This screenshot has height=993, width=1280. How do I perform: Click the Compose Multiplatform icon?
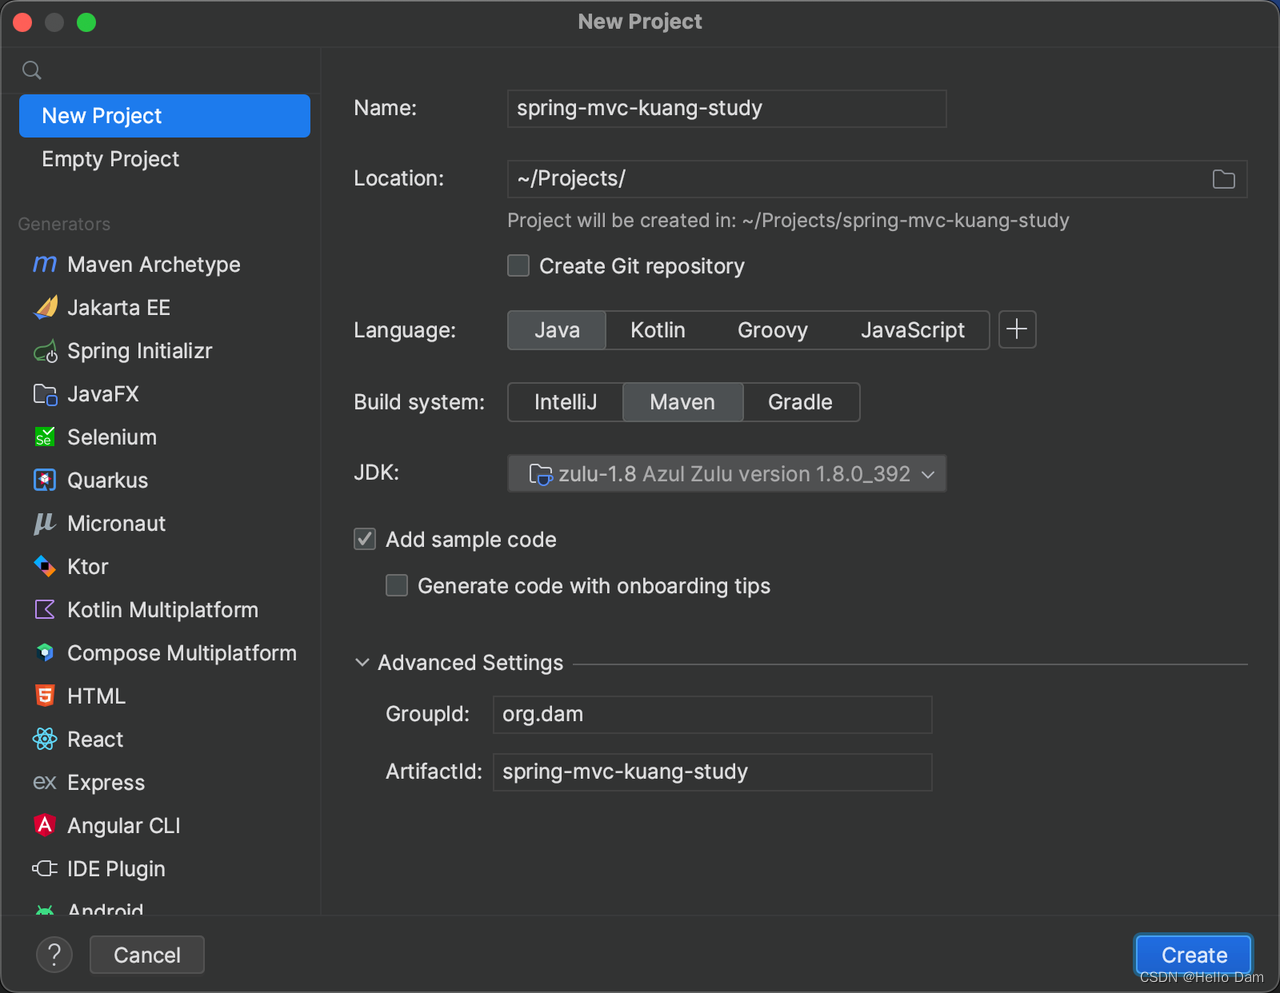(x=45, y=652)
